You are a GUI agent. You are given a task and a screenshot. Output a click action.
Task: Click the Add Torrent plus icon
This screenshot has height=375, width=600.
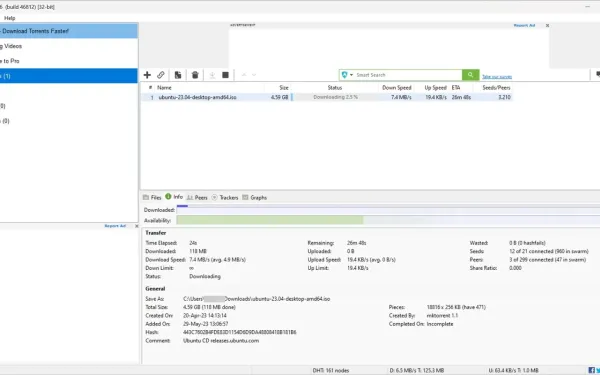pyautogui.click(x=147, y=75)
